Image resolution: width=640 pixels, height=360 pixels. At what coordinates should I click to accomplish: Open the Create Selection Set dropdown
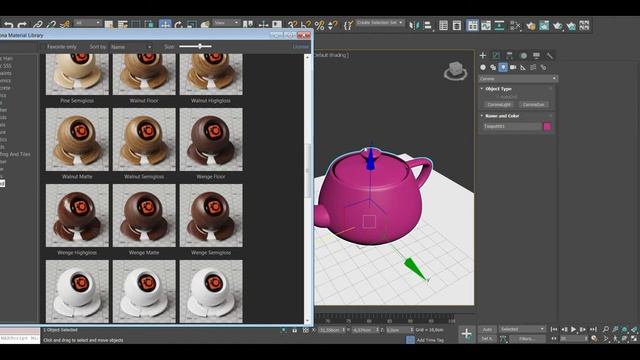(380, 22)
